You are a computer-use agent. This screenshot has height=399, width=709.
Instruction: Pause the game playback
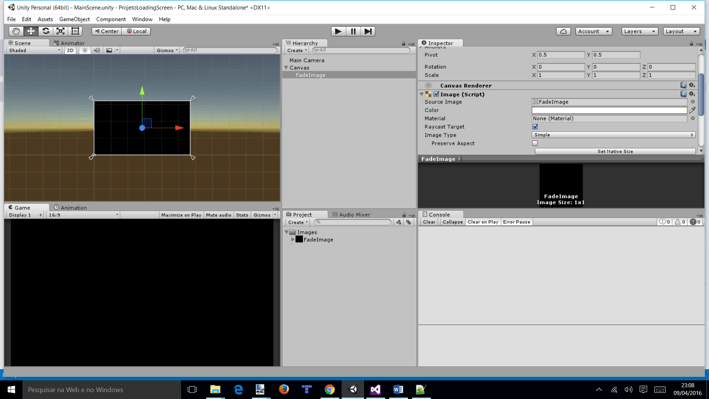(x=353, y=31)
